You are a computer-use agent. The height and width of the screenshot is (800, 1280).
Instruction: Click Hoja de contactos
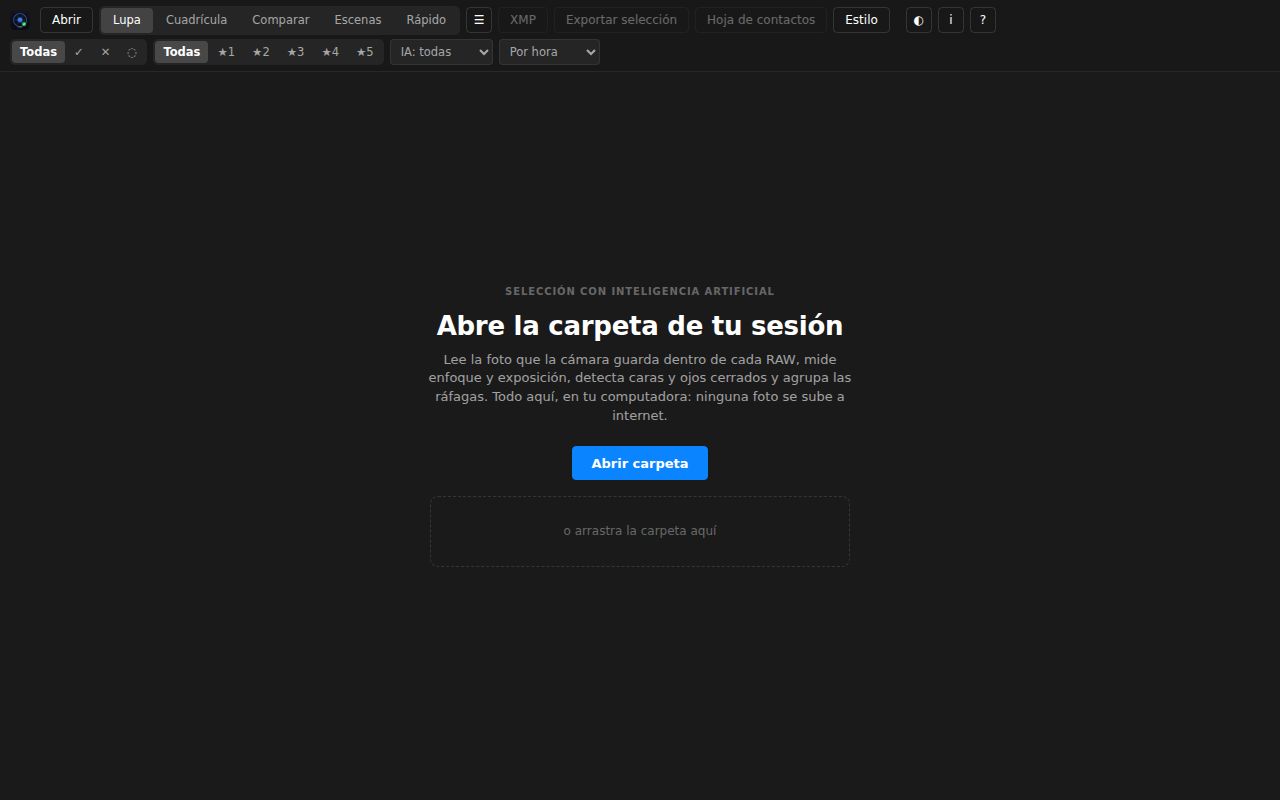(761, 20)
